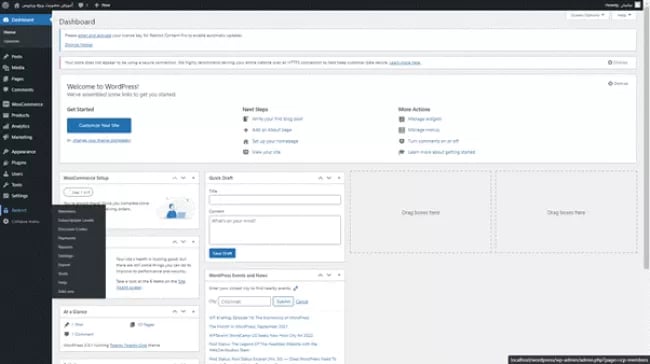
Task: Open Appearance via its paintbrush icon
Action: [6, 152]
